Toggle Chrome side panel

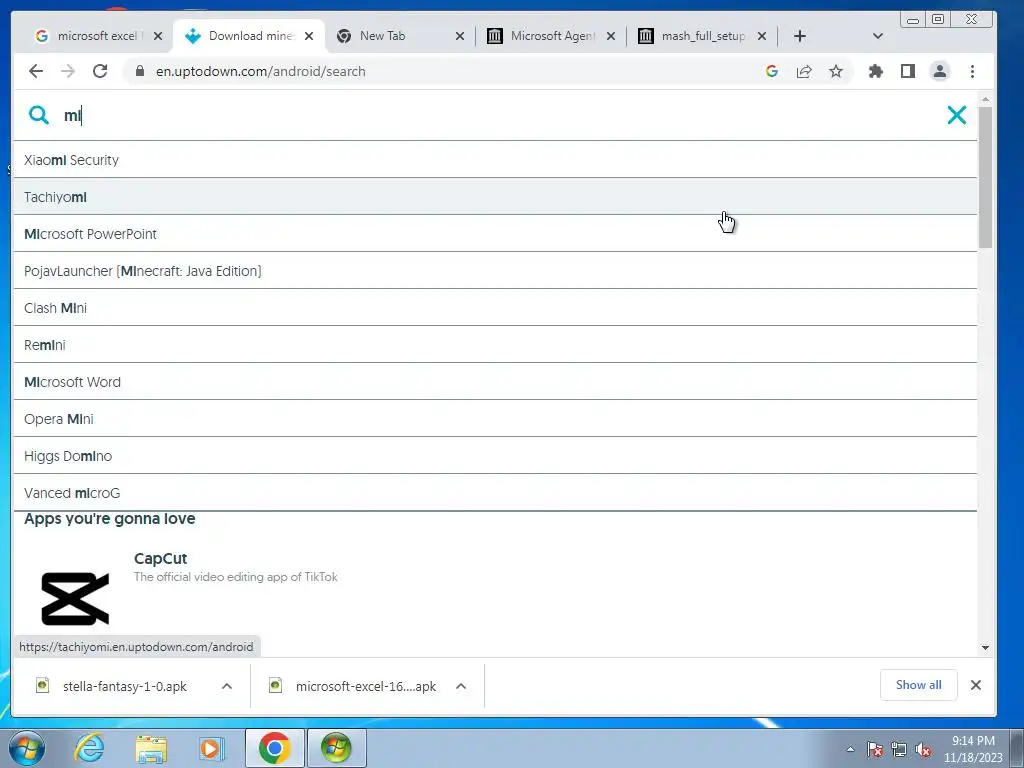(908, 71)
